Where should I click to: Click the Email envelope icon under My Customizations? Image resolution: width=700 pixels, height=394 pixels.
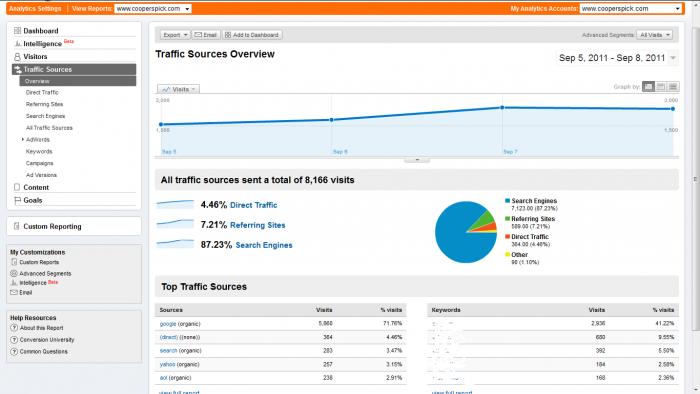[14, 293]
